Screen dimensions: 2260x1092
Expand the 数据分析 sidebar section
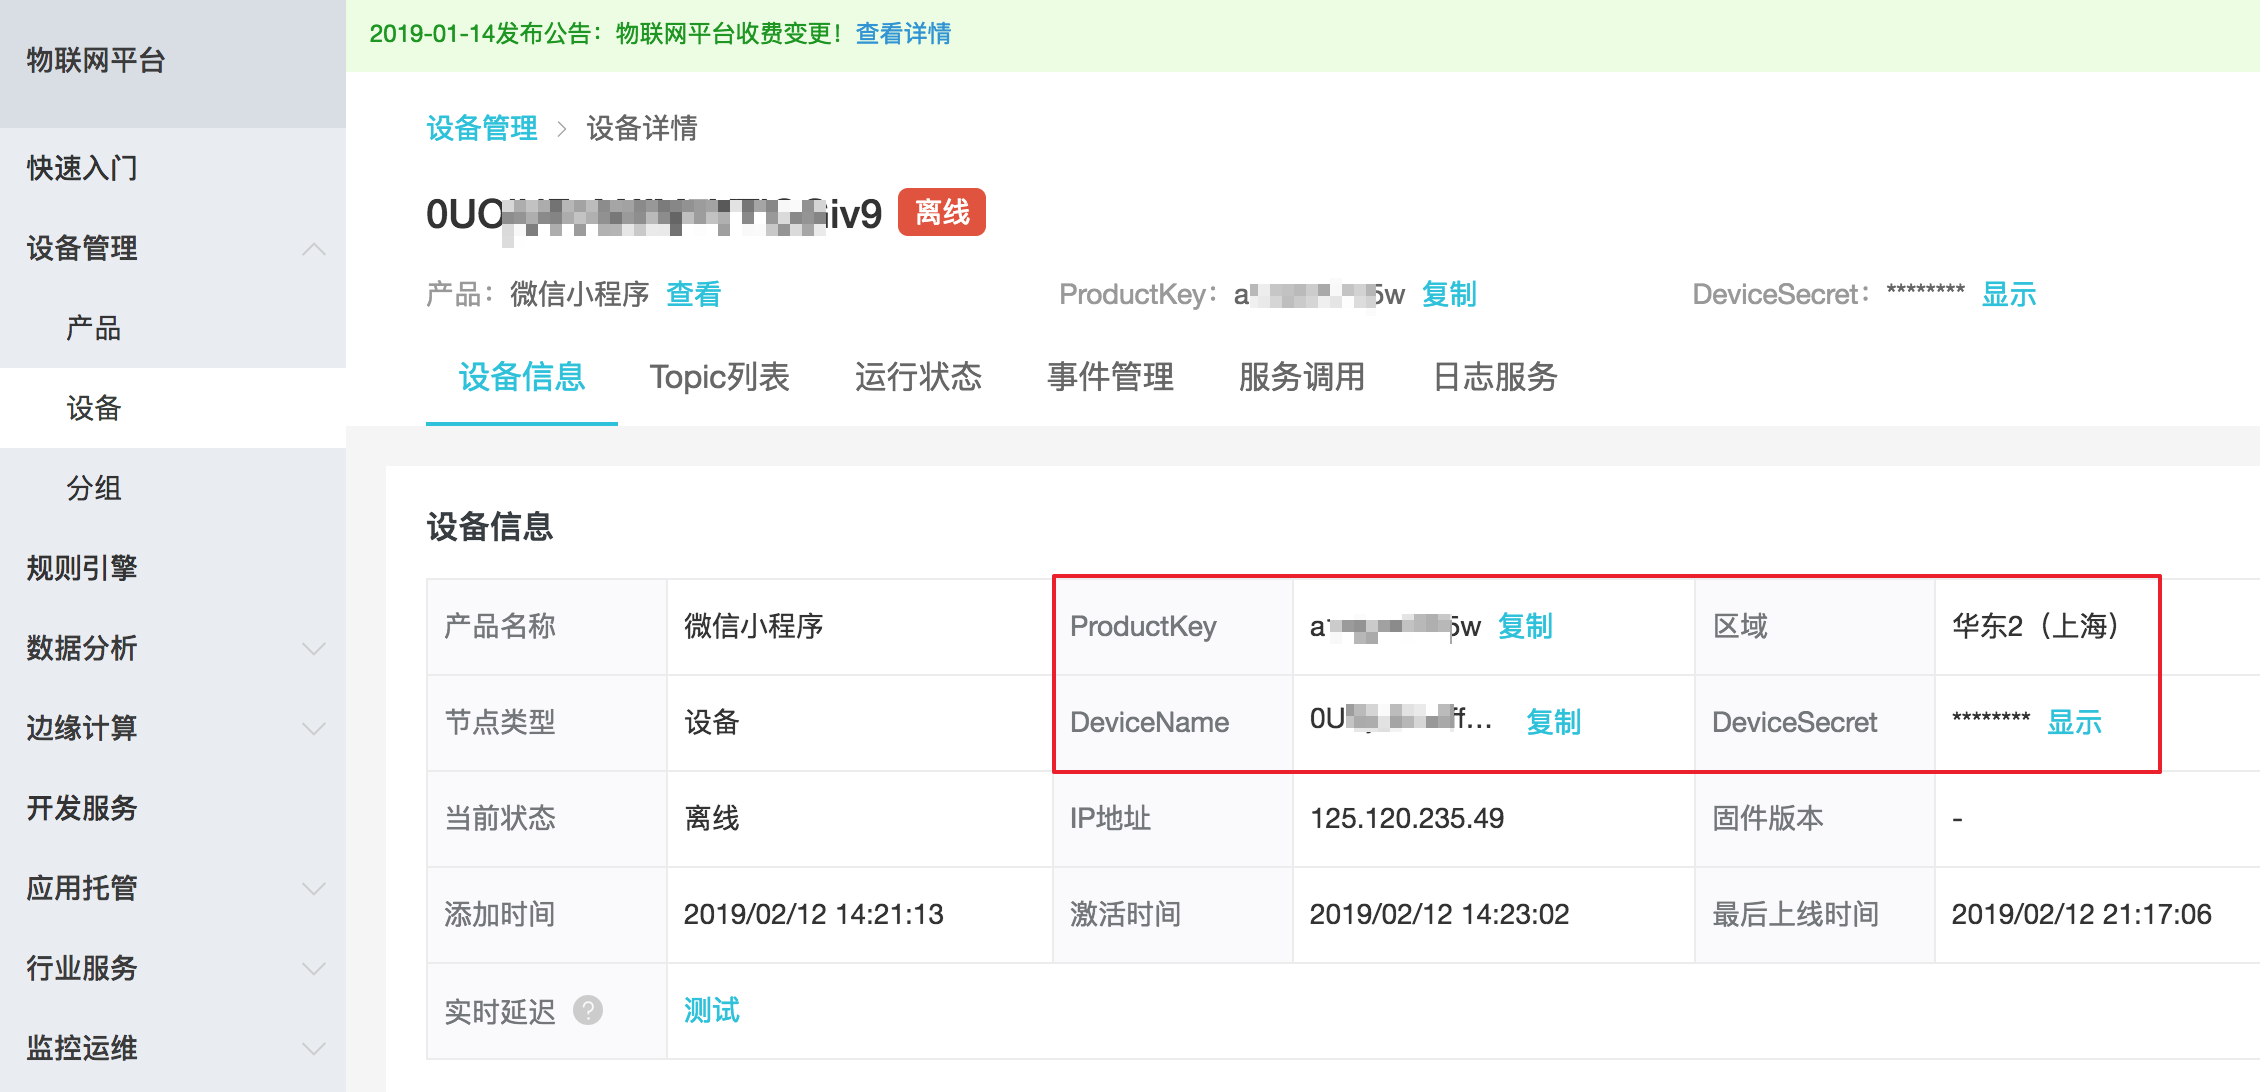[x=313, y=648]
